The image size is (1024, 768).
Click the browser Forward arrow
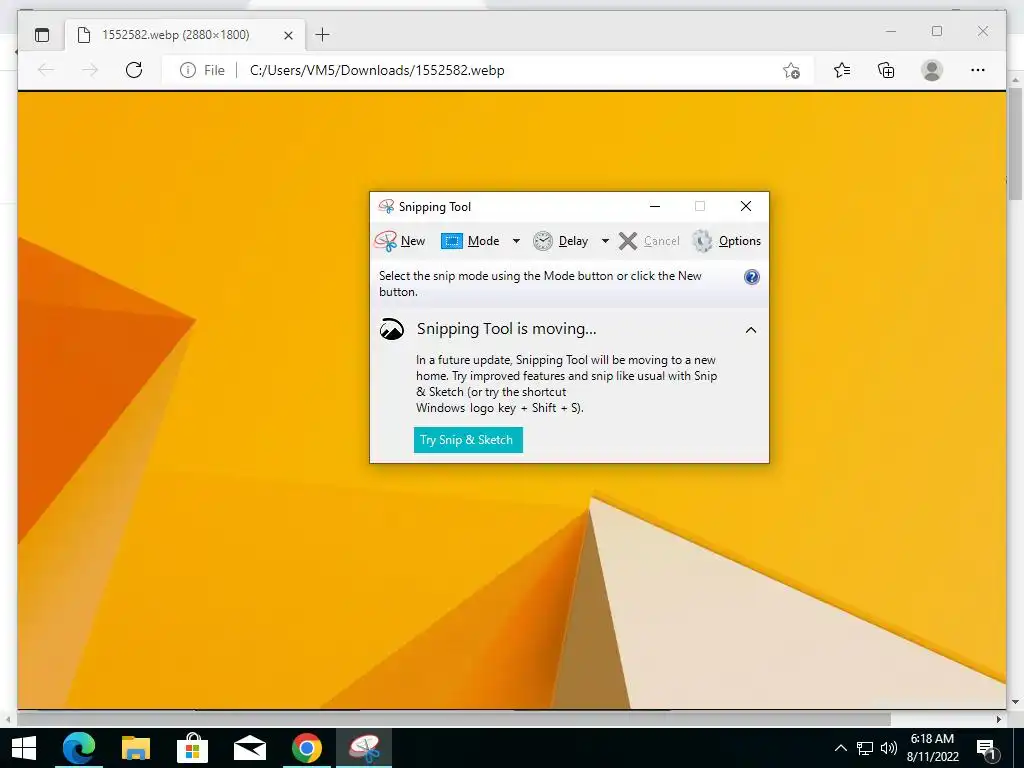90,70
